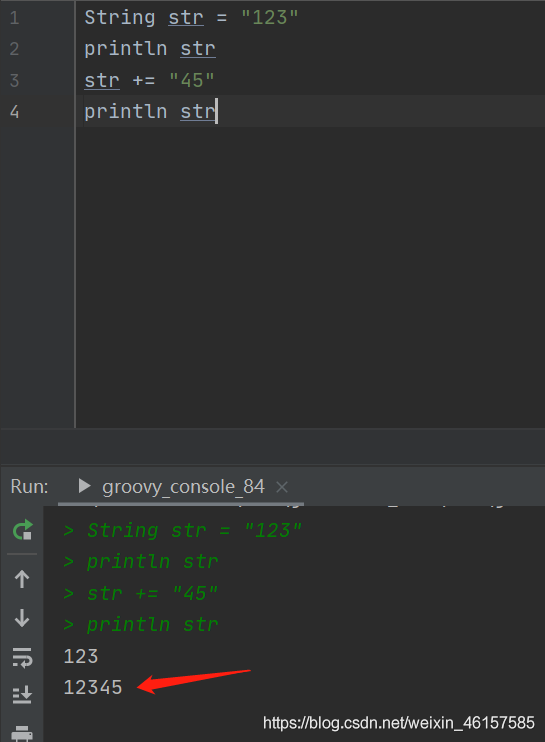Viewport: 545px width, 742px height.
Task: Click the 123 output line in the console
Action: pyautogui.click(x=81, y=656)
